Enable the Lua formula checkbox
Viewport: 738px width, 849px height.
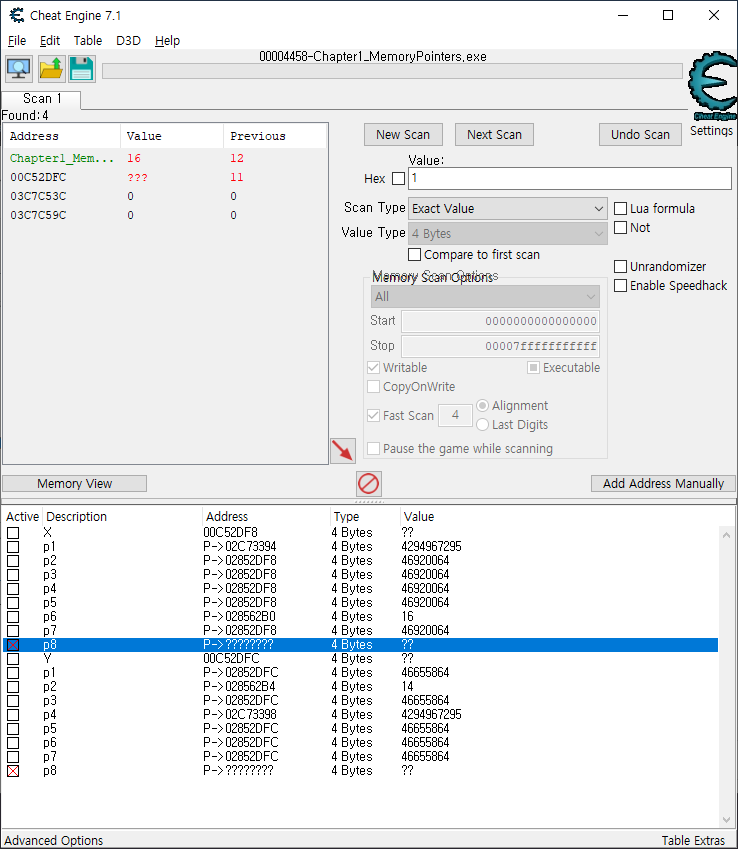tap(621, 208)
